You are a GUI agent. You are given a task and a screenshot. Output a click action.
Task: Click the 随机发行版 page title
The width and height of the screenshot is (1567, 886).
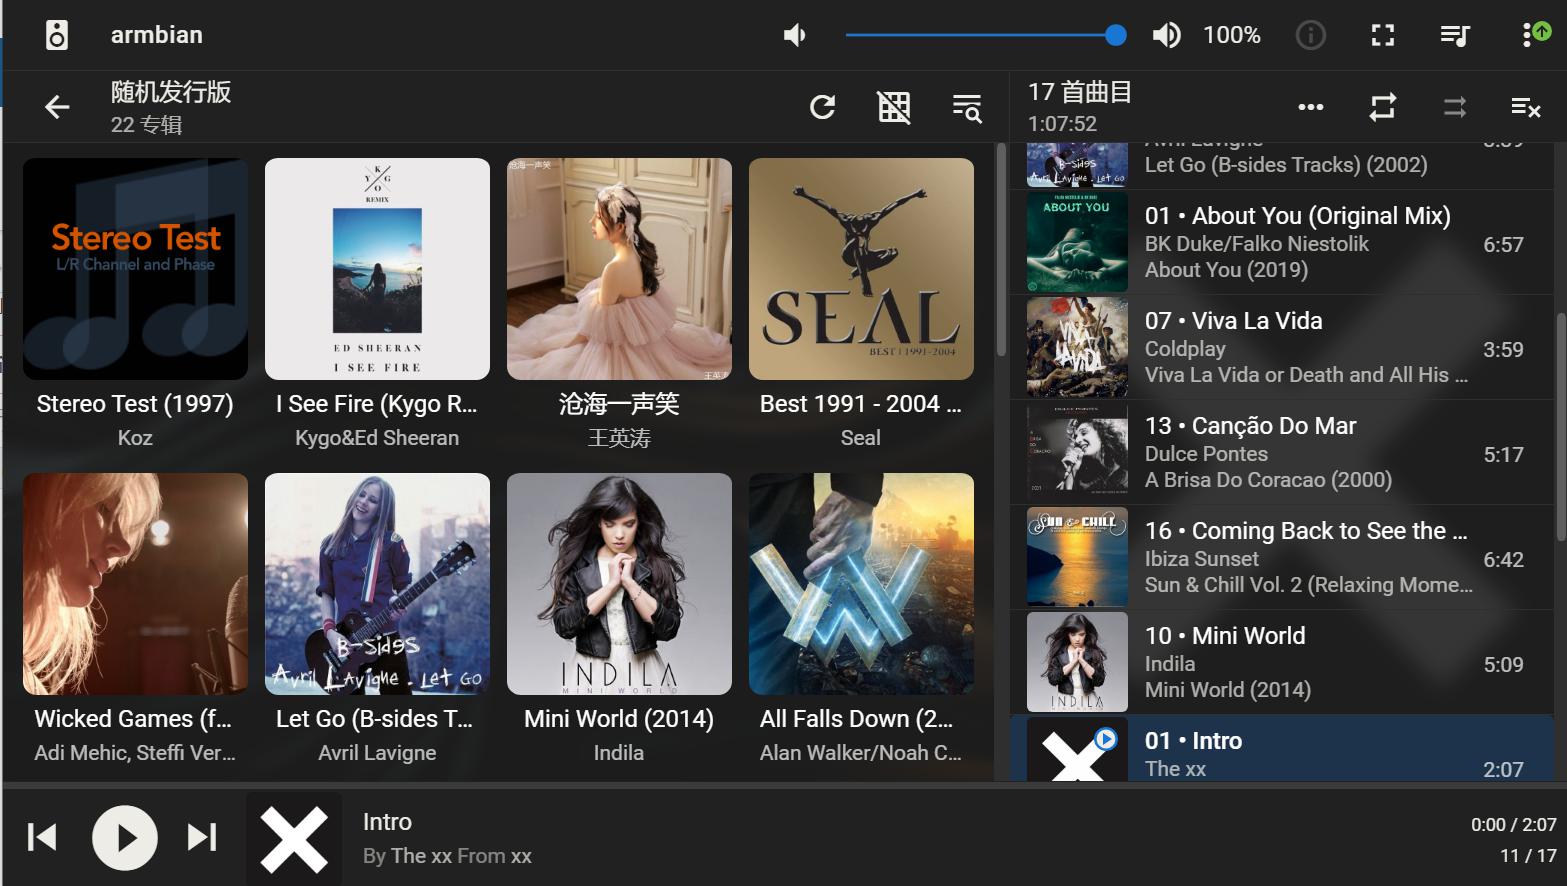pyautogui.click(x=171, y=92)
